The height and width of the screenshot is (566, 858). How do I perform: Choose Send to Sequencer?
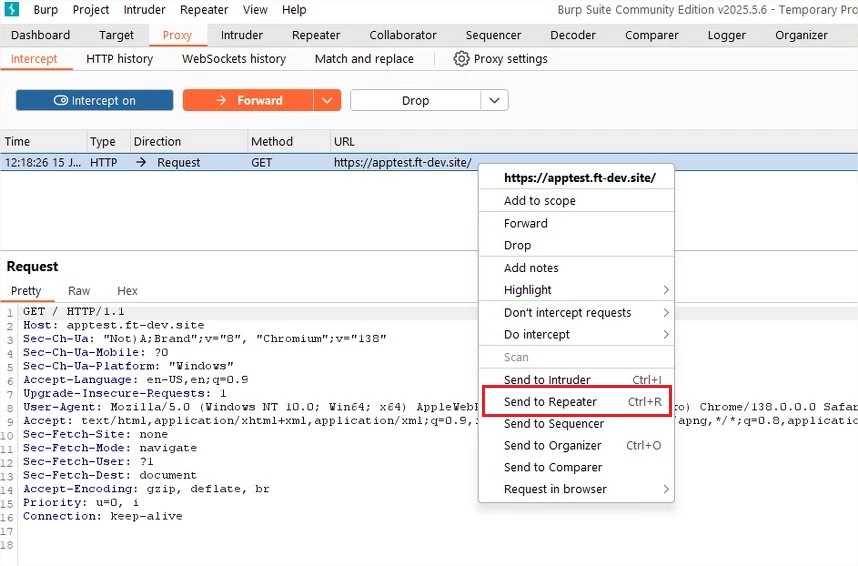pyautogui.click(x=576, y=424)
